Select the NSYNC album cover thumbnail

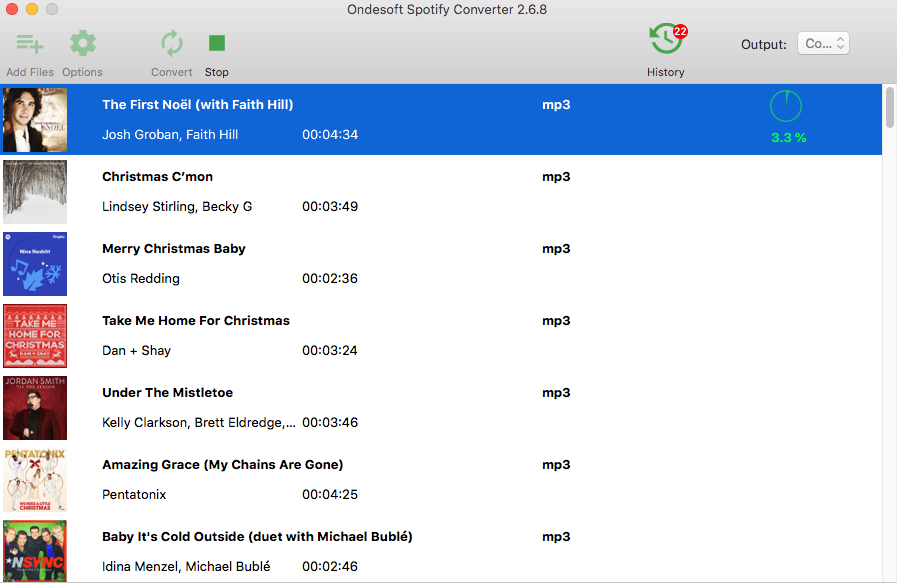tap(35, 551)
